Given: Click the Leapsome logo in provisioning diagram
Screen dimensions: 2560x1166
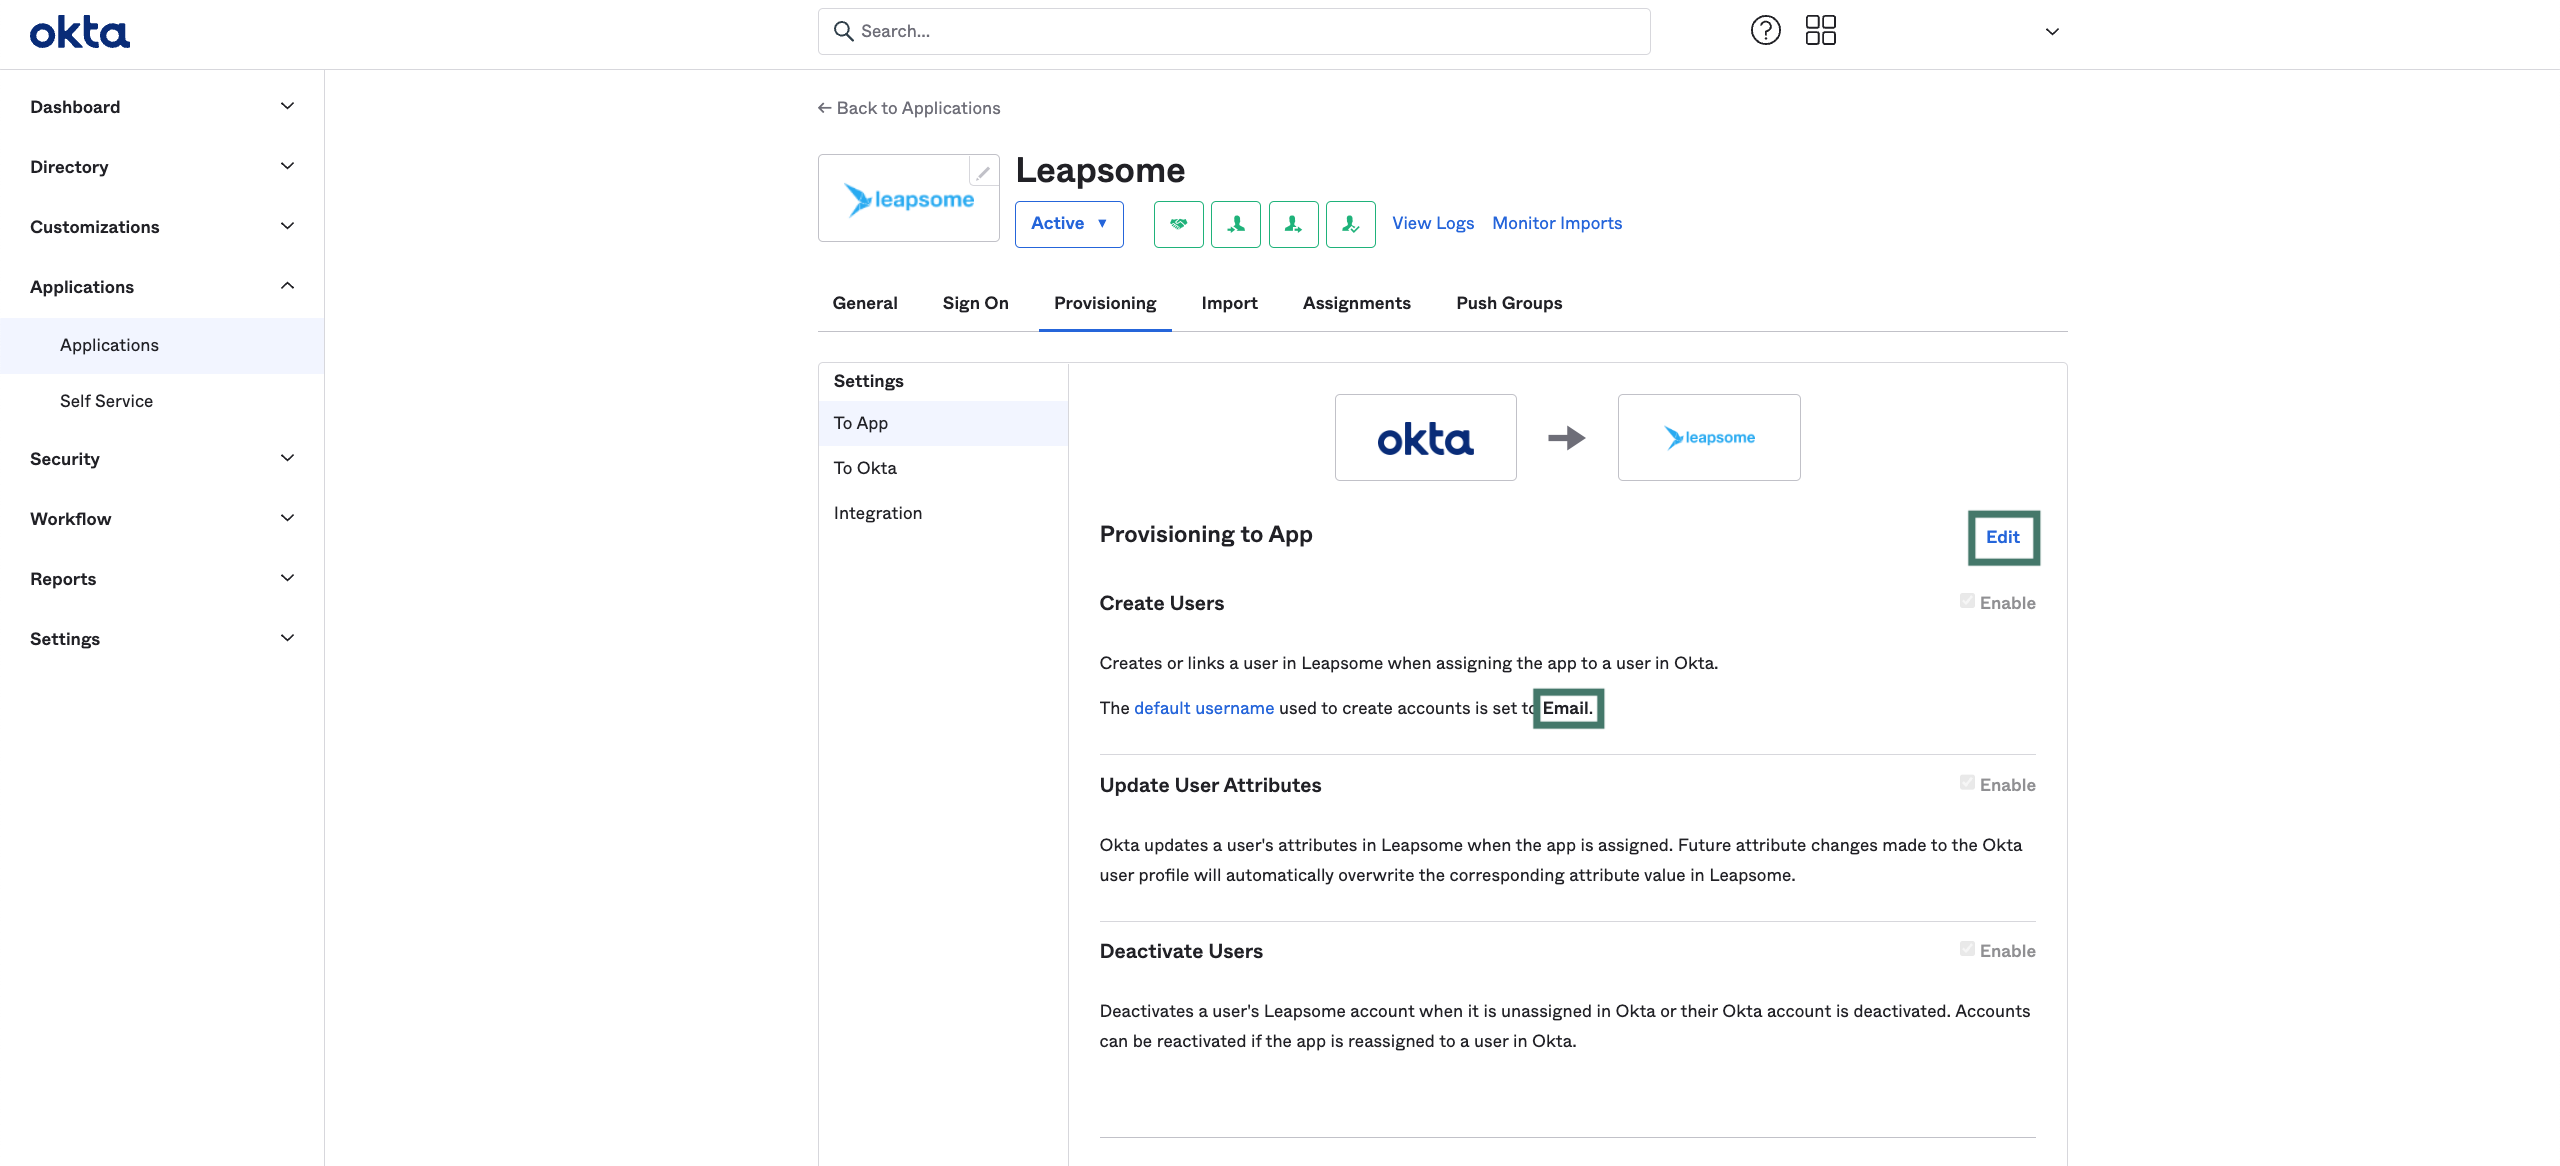Looking at the screenshot, I should pos(1709,438).
